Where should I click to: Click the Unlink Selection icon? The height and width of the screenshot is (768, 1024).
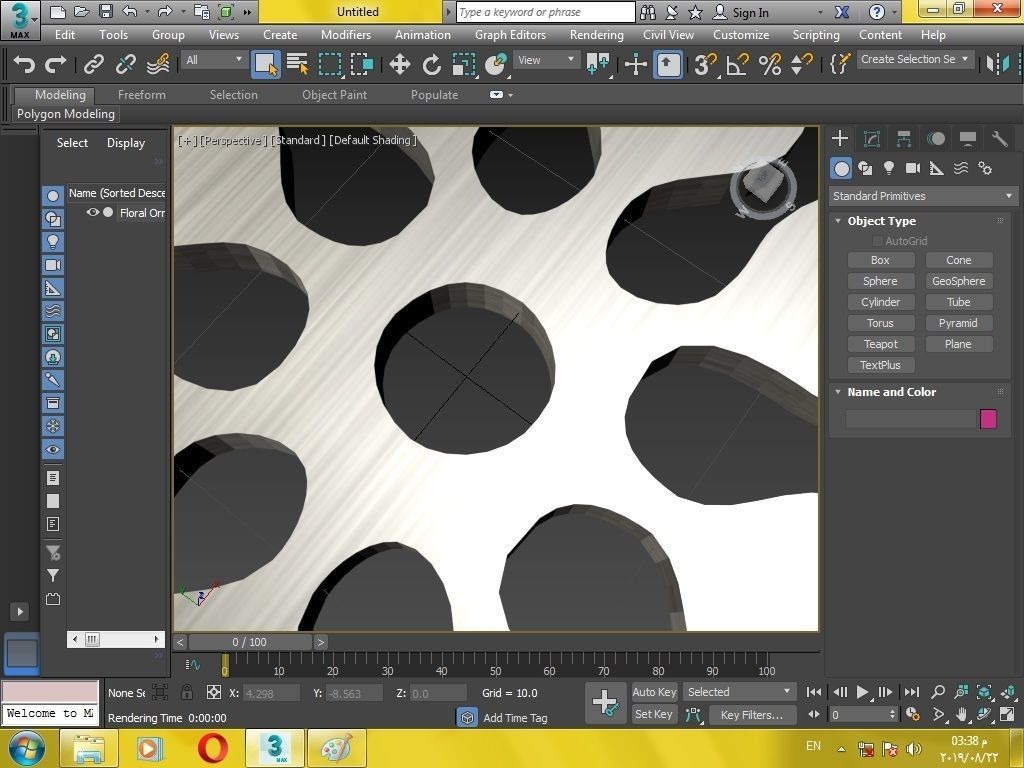coord(125,64)
